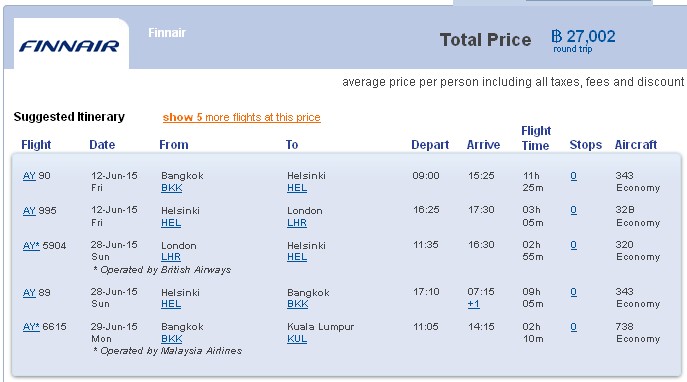Open 'show 5 more flights at this price'
The height and width of the screenshot is (382, 687).
pyautogui.click(x=241, y=117)
